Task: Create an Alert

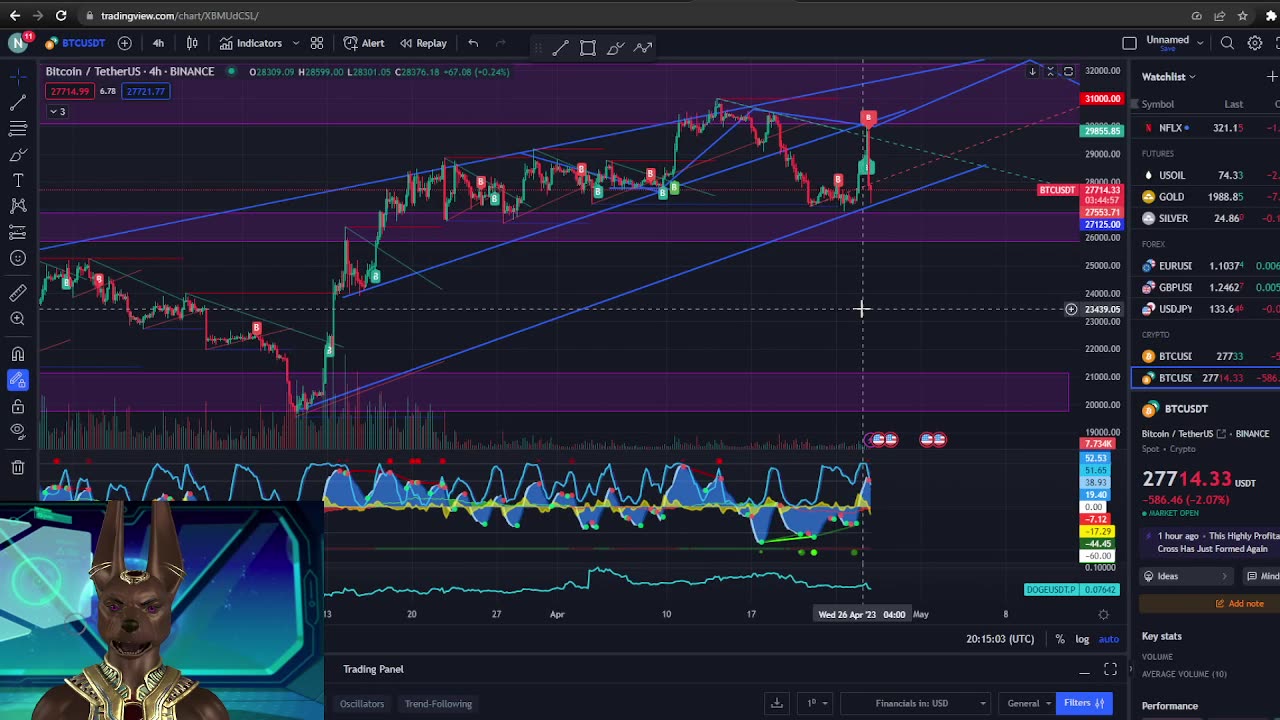Action: [x=364, y=43]
